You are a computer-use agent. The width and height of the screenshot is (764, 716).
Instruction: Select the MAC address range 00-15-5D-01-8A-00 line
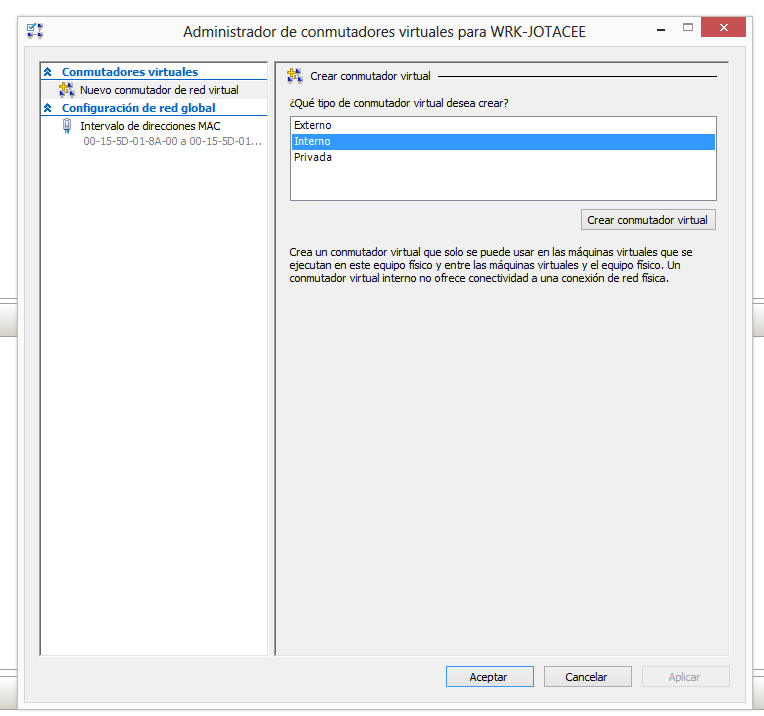tap(172, 142)
